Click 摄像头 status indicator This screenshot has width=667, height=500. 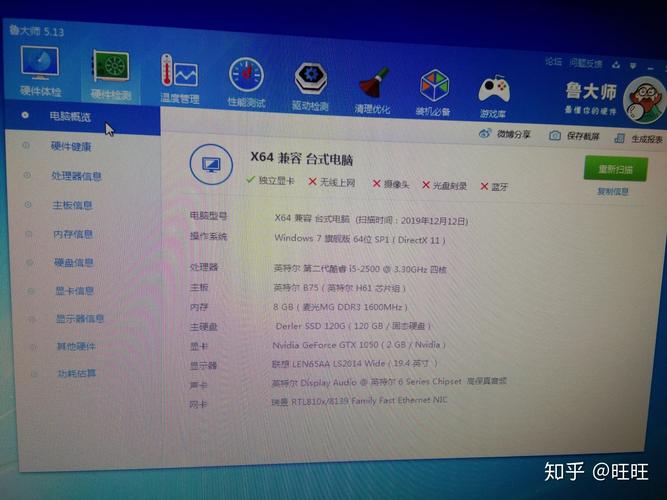[x=391, y=184]
